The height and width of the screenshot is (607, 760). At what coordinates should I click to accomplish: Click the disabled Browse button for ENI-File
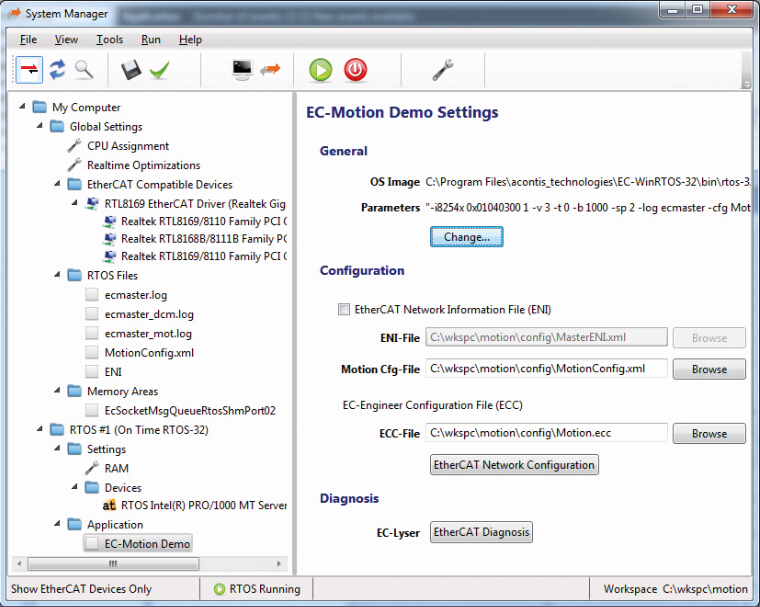pyautogui.click(x=709, y=337)
